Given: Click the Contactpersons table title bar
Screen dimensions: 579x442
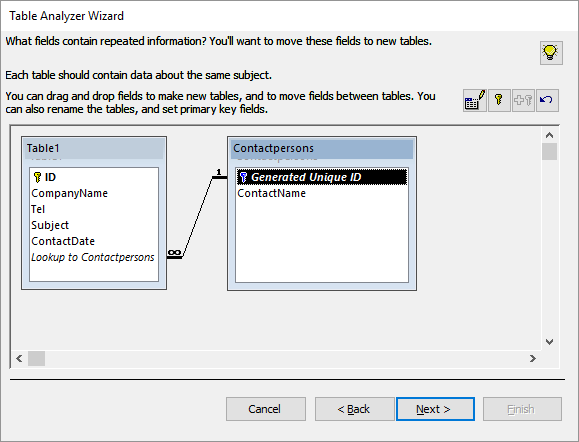Looking at the screenshot, I should [322, 148].
